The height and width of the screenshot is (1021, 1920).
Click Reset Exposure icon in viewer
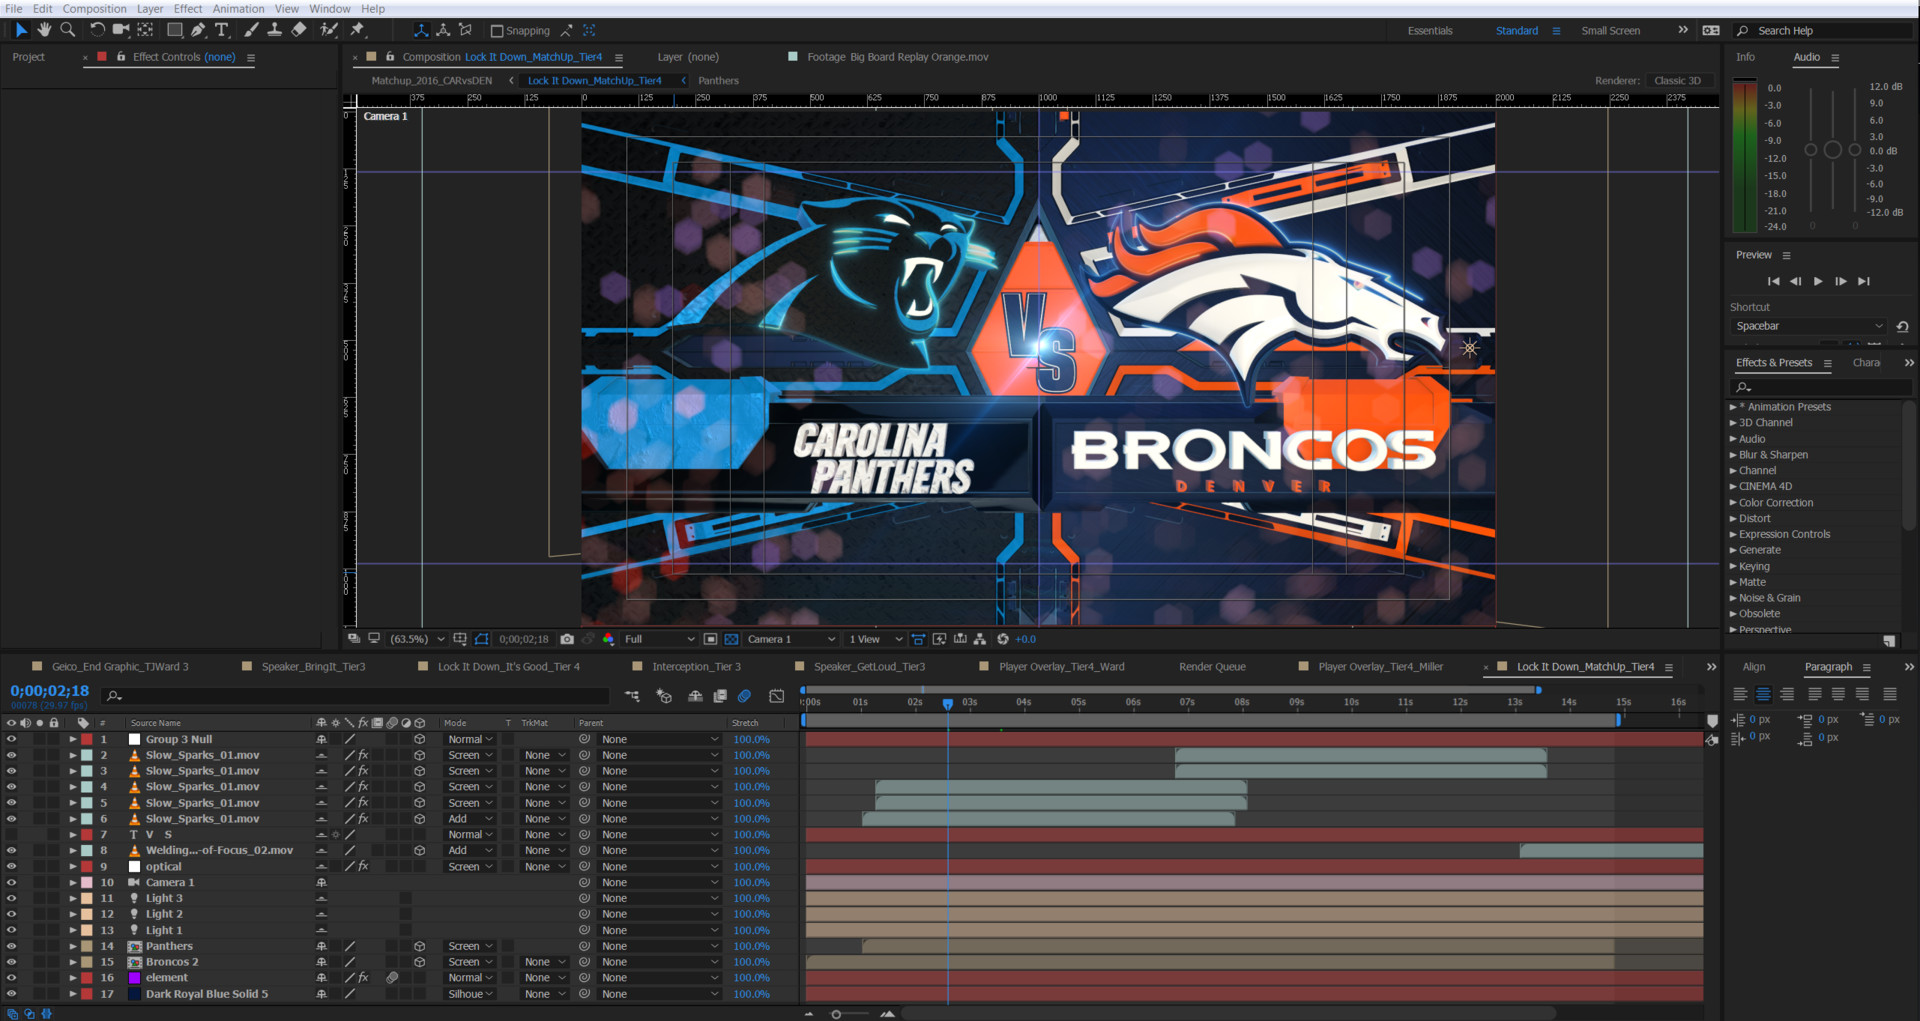point(1002,639)
